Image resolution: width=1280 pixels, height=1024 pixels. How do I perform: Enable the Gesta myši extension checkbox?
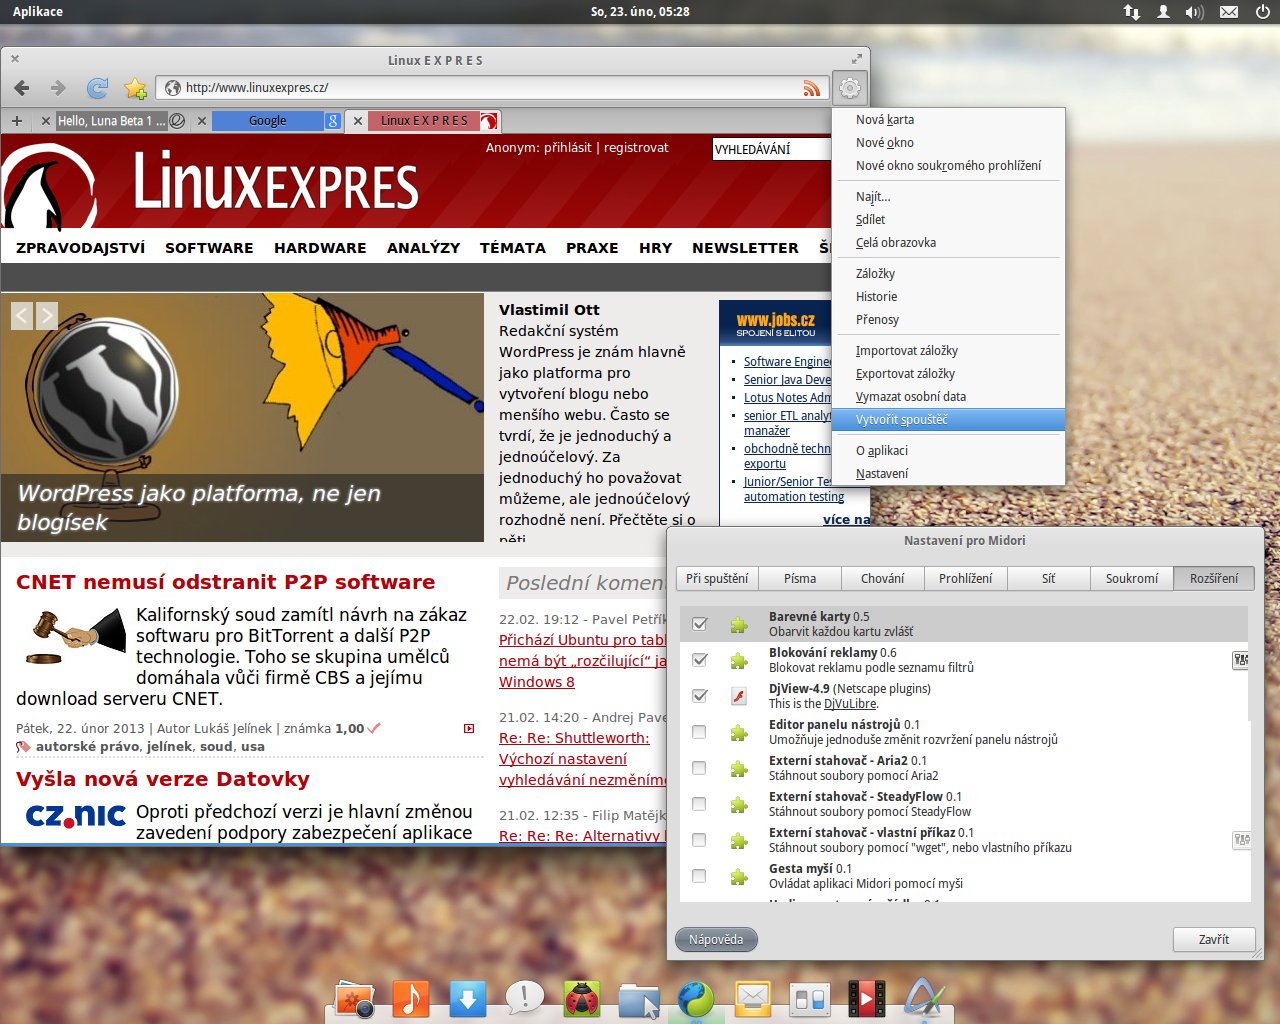click(700, 876)
